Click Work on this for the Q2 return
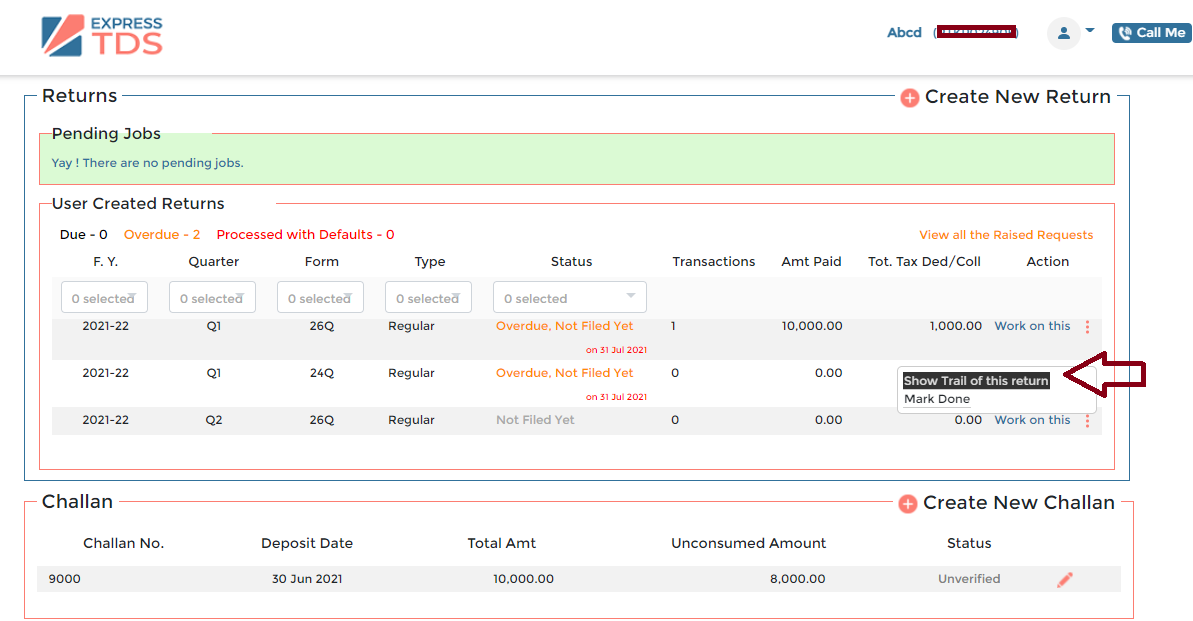This screenshot has height=621, width=1193. 1032,420
